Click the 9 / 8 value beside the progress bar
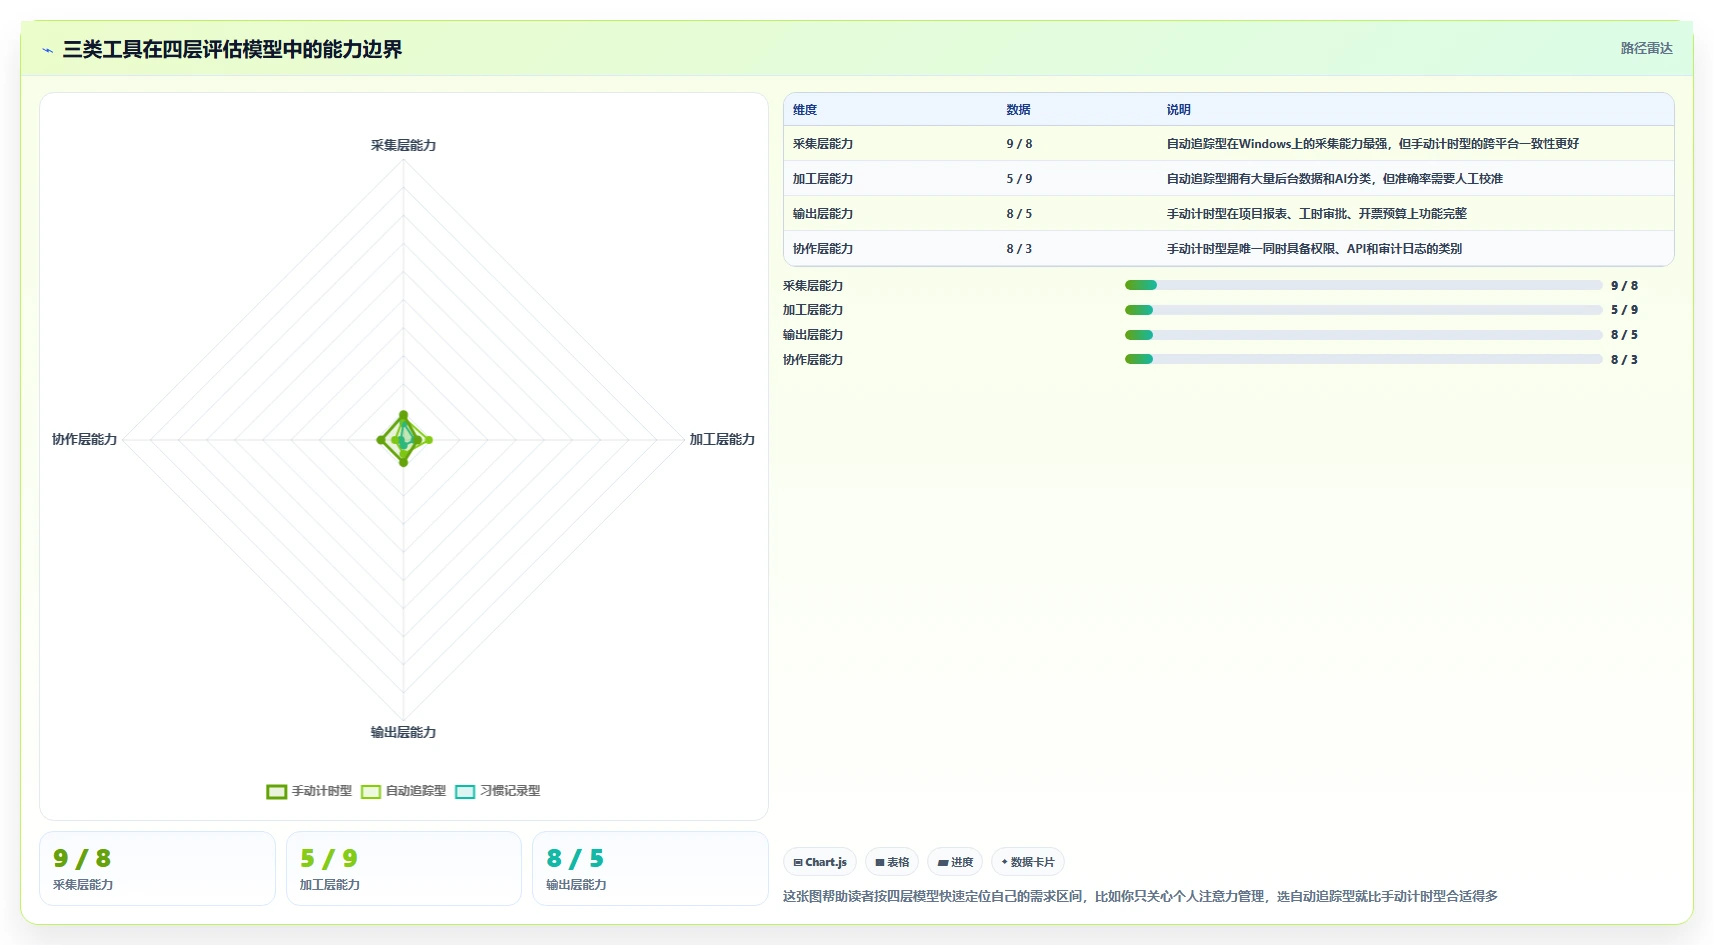The image size is (1714, 945). 1624,286
